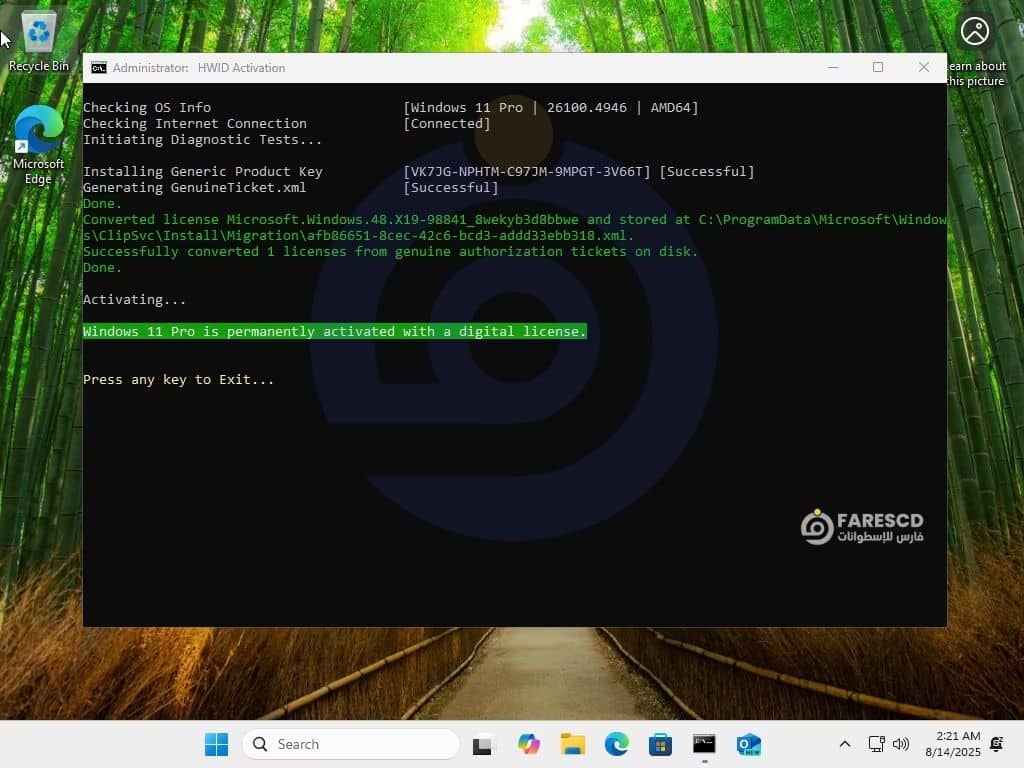This screenshot has width=1024, height=768.
Task: Launch Copilot from the taskbar
Action: [528, 744]
